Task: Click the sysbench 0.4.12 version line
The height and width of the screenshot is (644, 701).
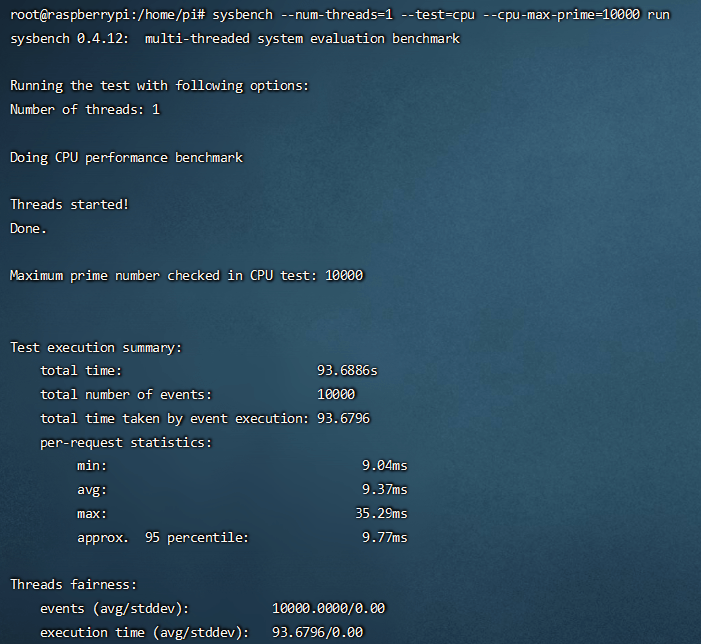Action: (235, 38)
